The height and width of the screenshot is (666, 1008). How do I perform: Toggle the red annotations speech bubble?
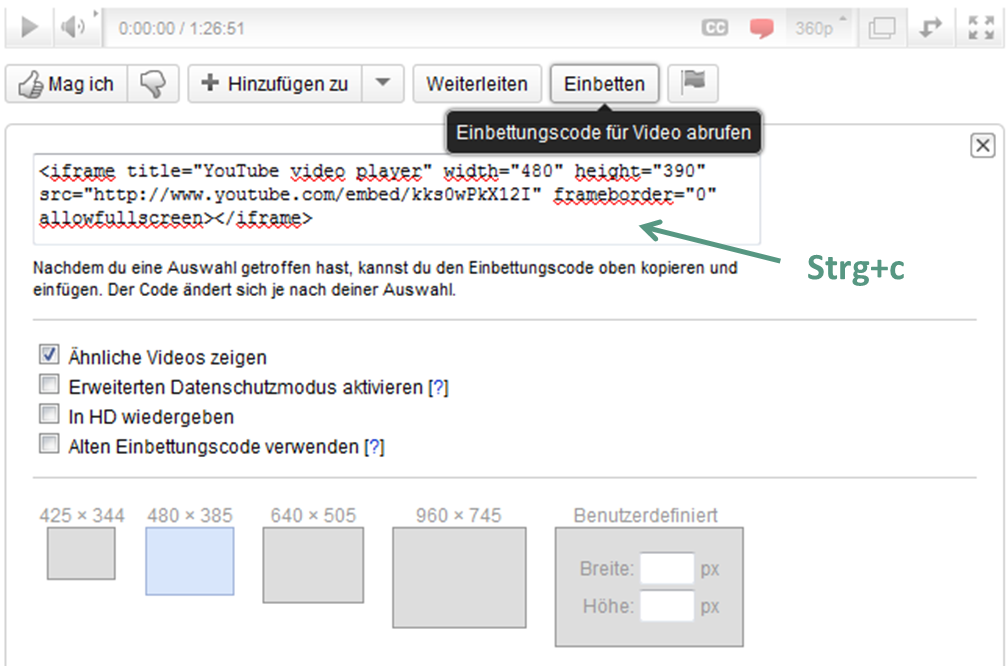point(761,28)
